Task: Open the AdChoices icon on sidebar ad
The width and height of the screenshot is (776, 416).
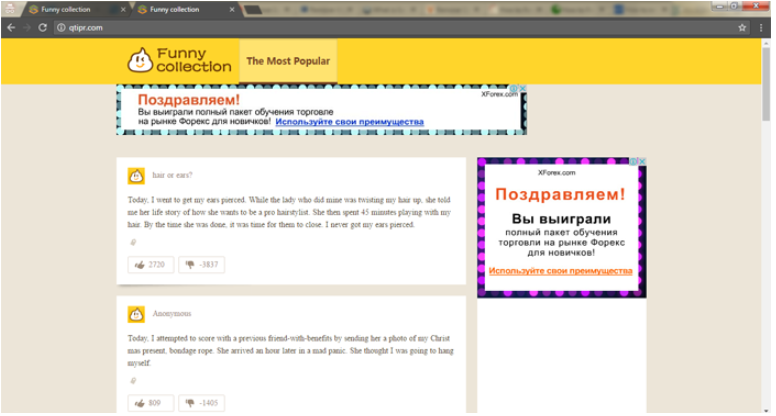Action: tap(634, 161)
